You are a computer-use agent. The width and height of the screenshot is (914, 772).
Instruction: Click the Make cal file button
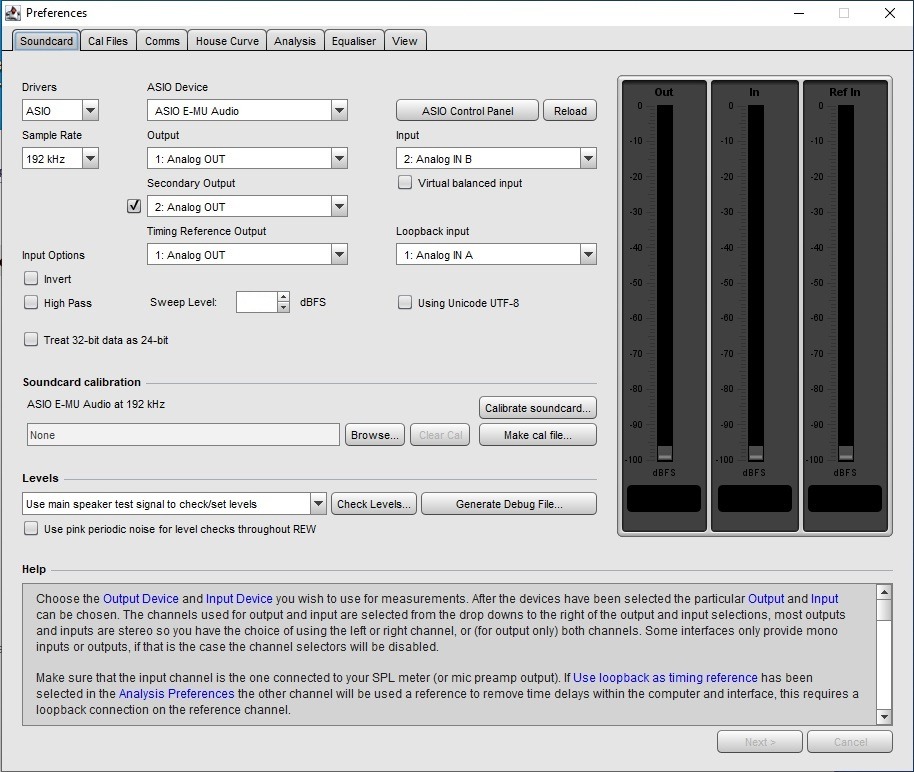click(x=537, y=435)
